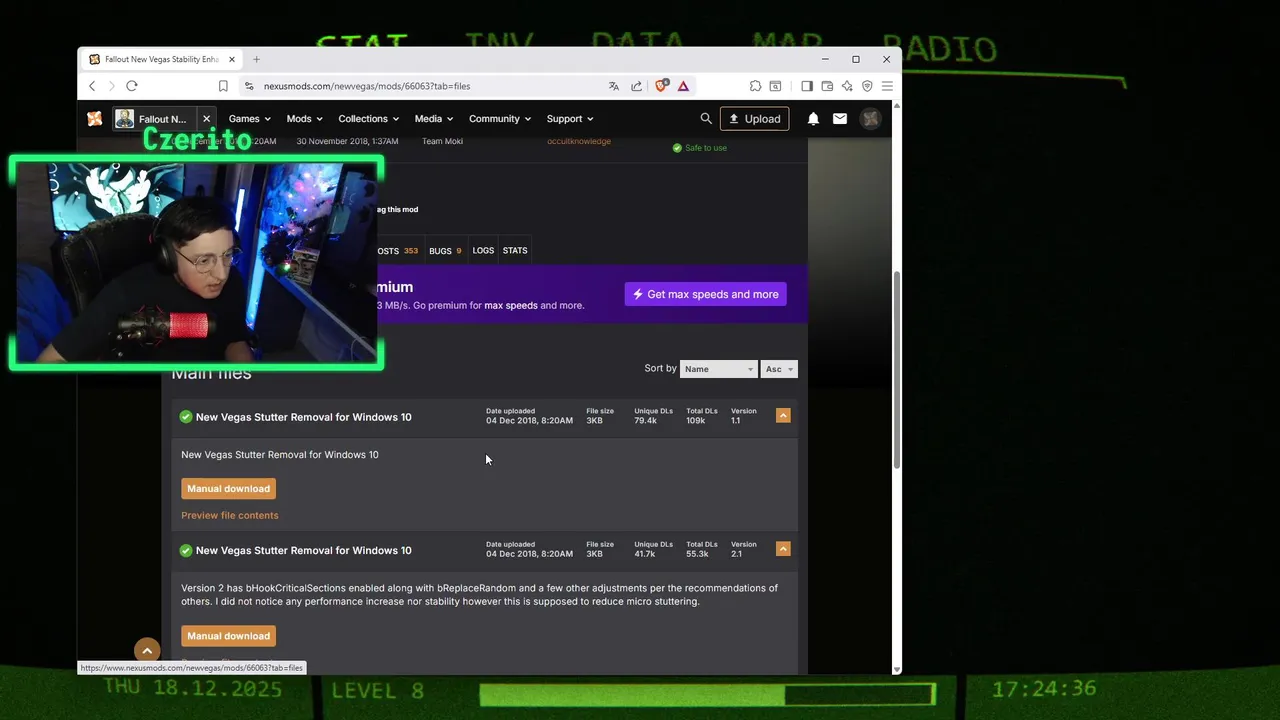Switch to the LOGS tab
Viewport: 1280px width, 720px height.
[483, 251]
